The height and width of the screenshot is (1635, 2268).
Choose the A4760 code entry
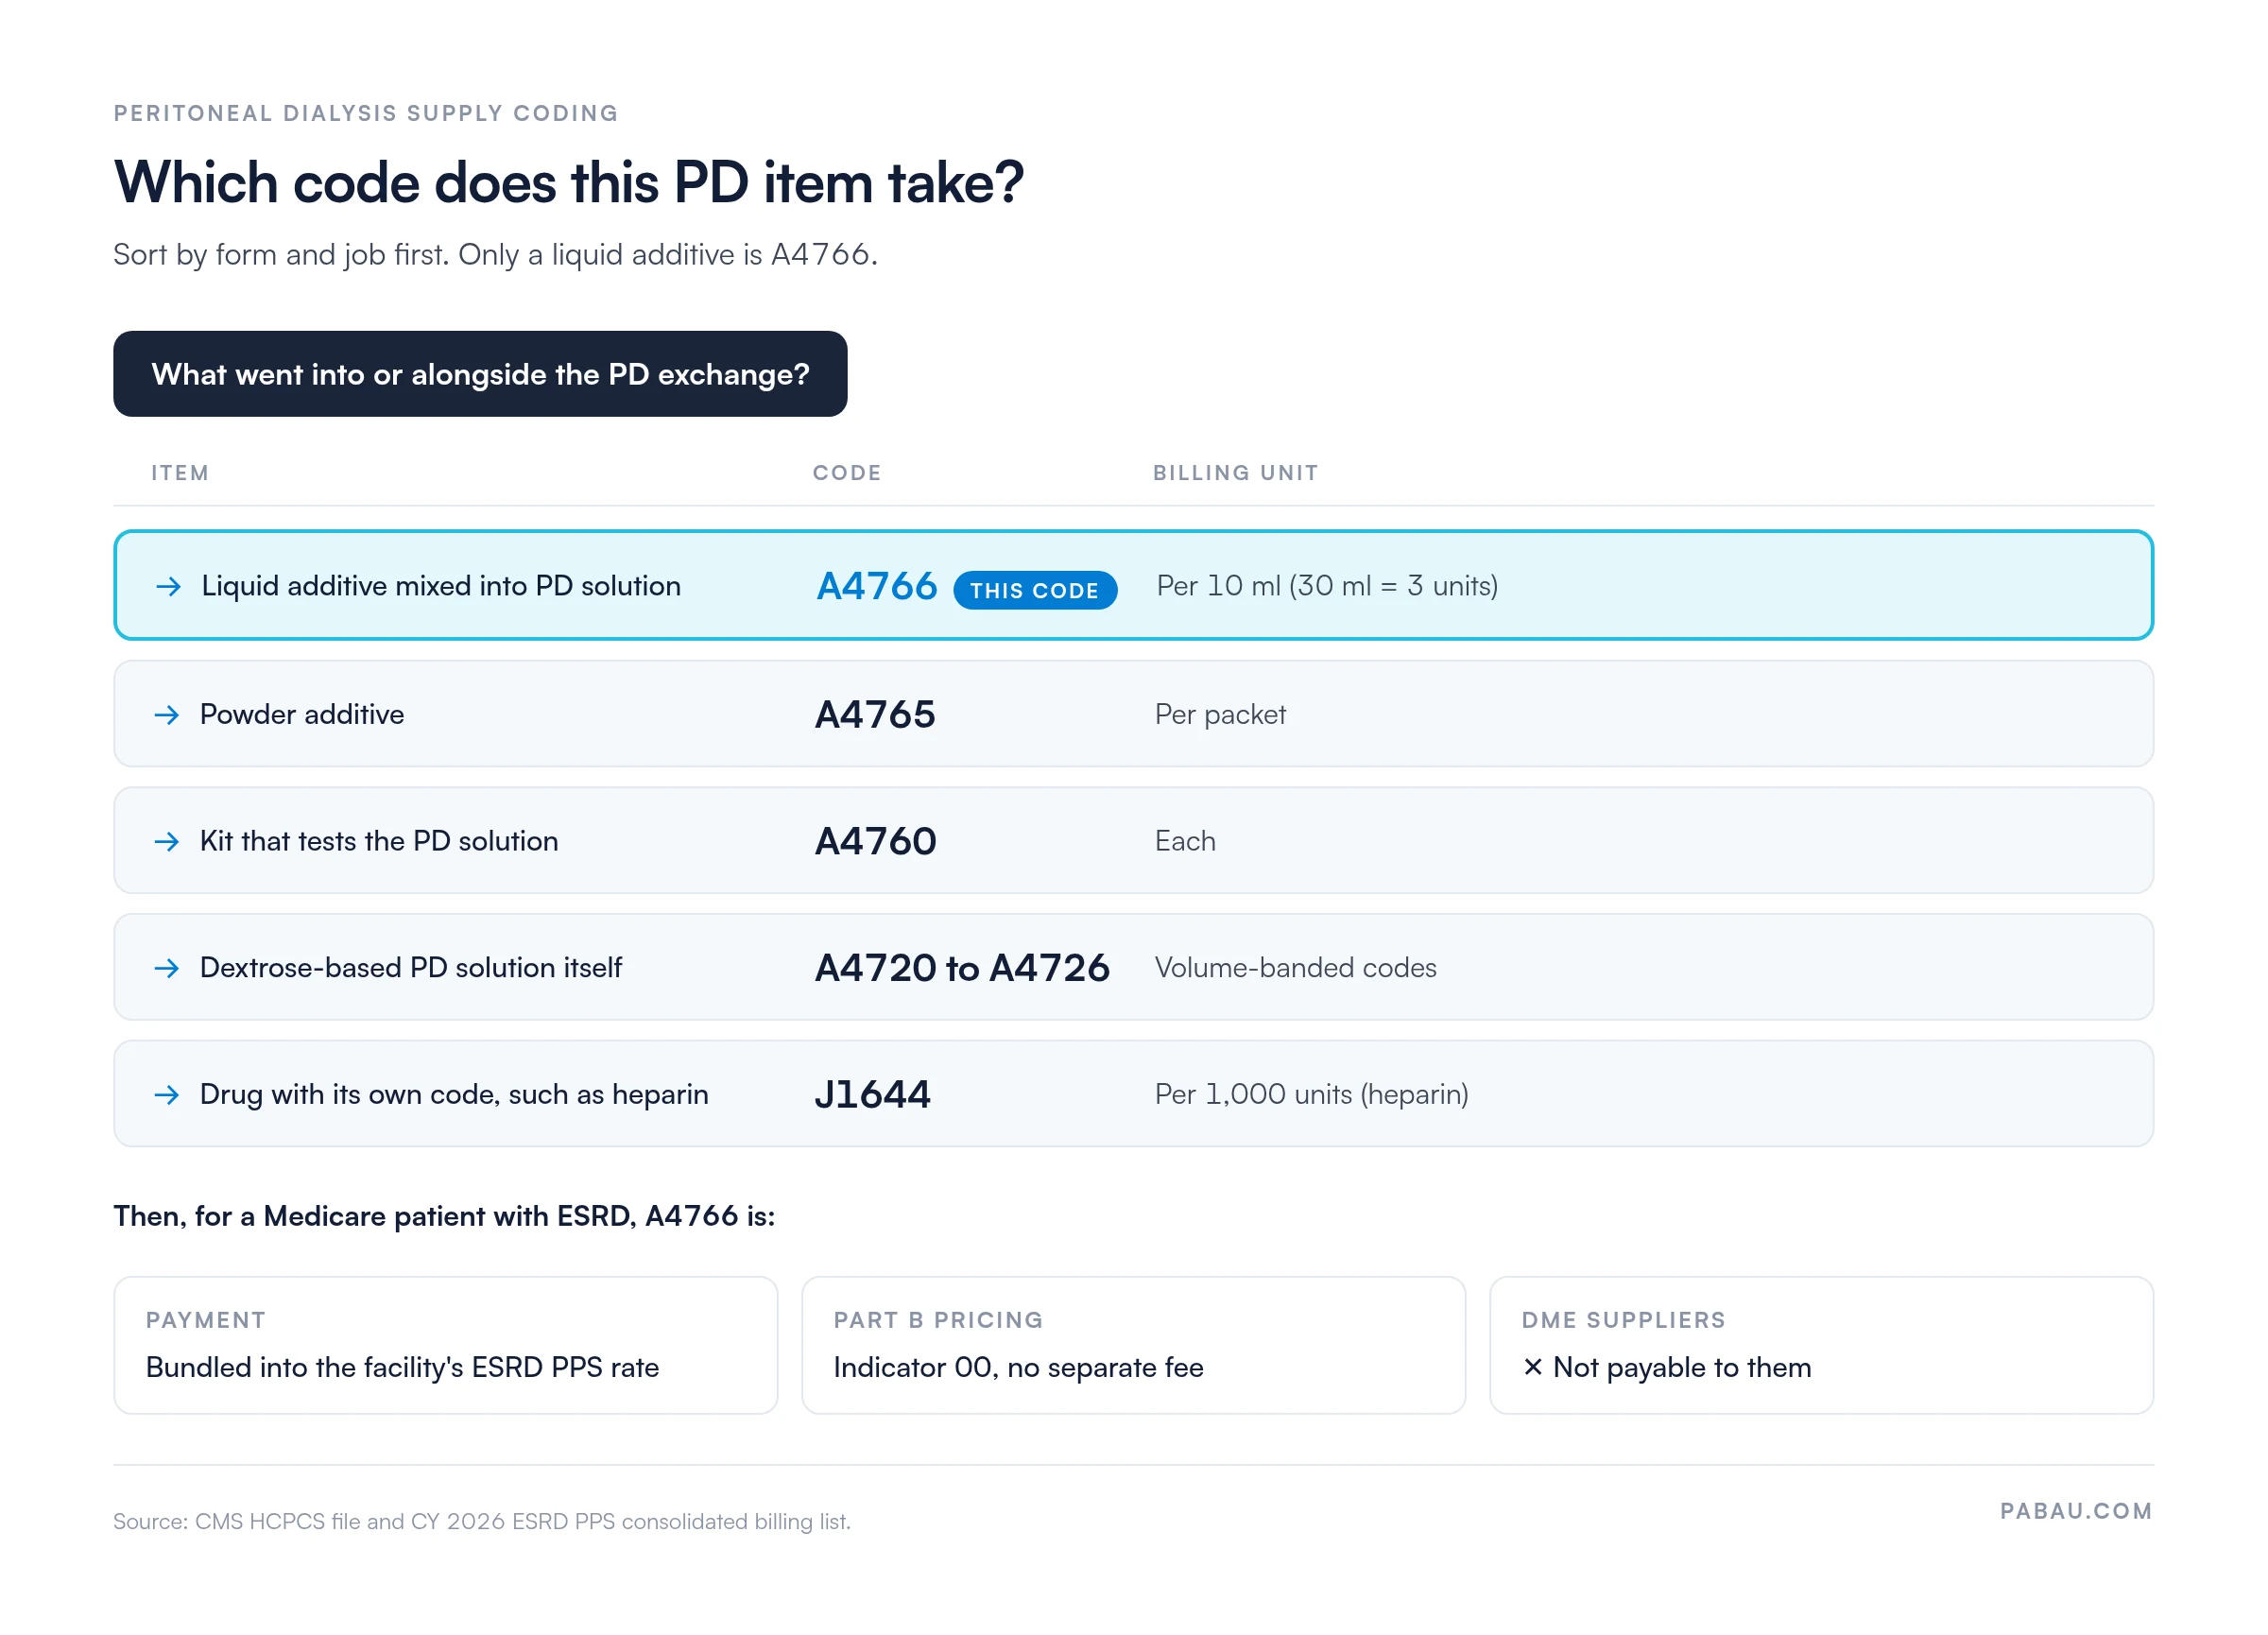pos(875,841)
